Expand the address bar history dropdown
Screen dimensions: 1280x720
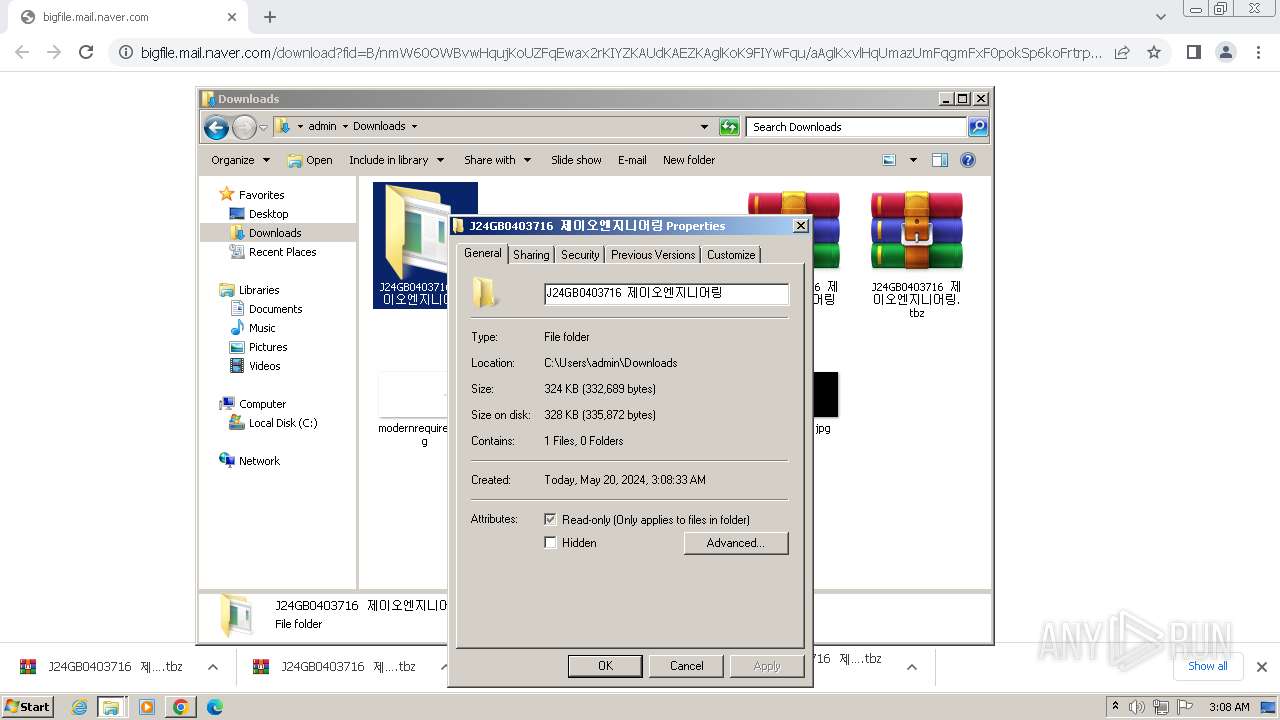704,127
